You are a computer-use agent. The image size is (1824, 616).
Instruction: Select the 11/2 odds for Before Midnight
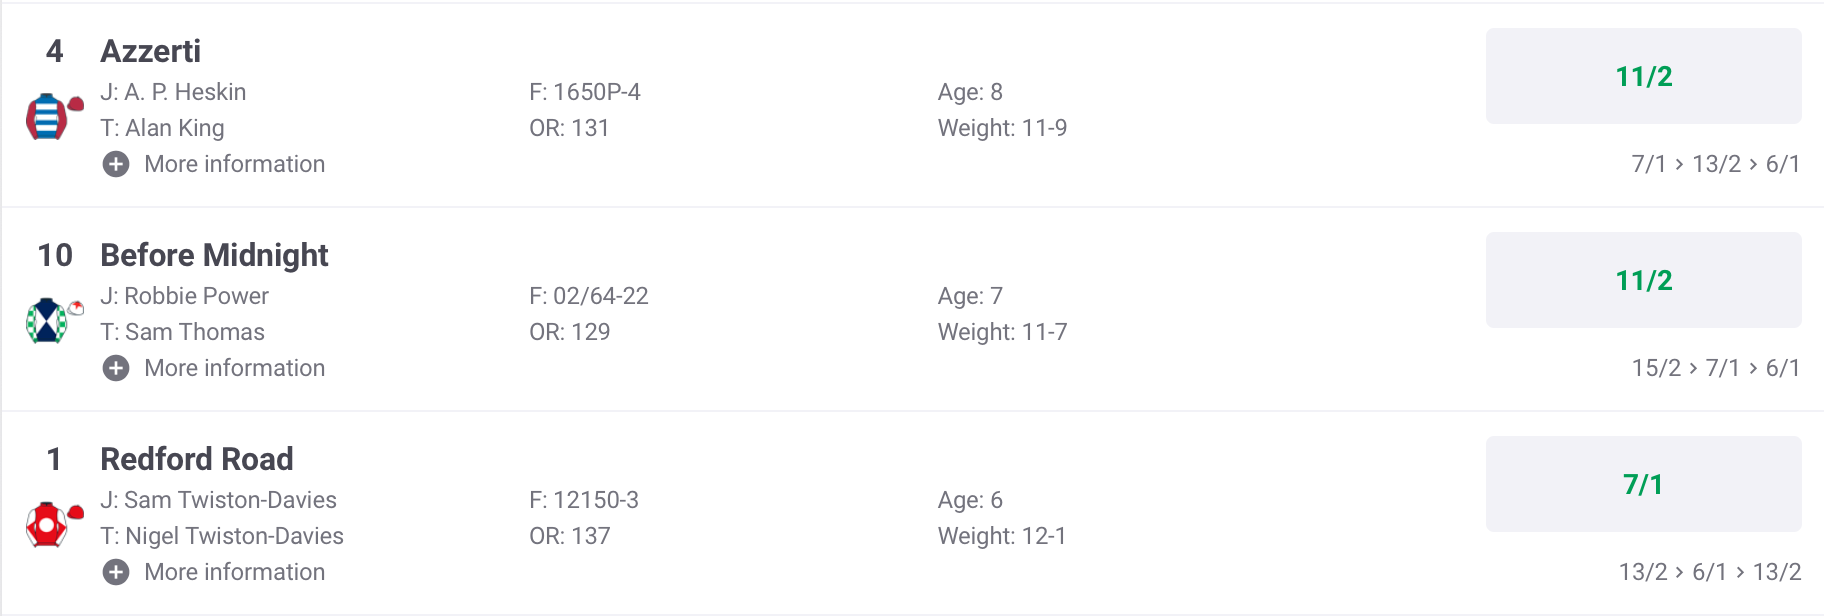[1643, 280]
